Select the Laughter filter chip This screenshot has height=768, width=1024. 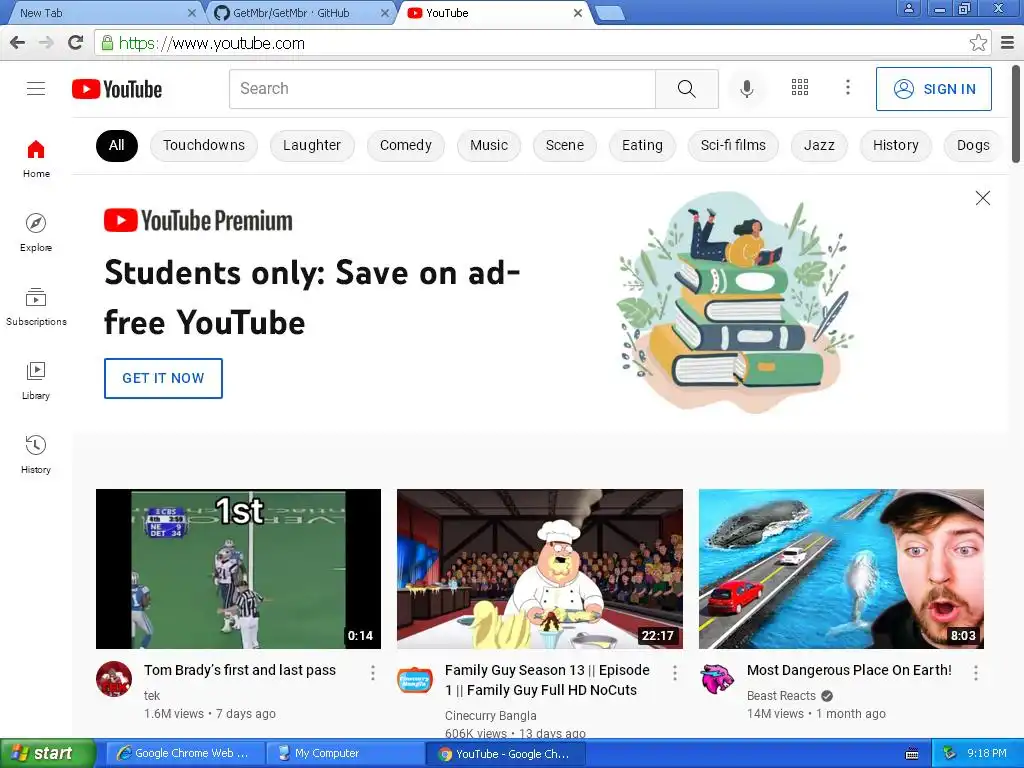312,145
